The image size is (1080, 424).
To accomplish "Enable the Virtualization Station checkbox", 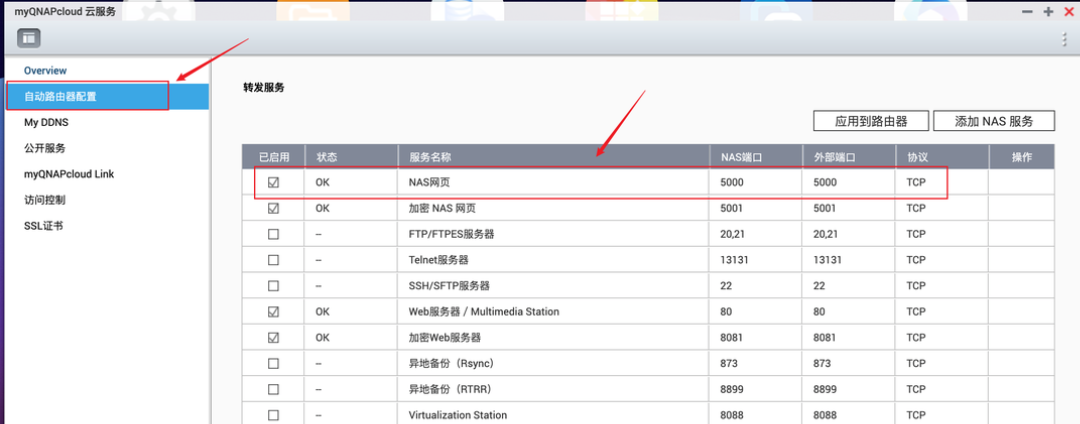I will [273, 415].
